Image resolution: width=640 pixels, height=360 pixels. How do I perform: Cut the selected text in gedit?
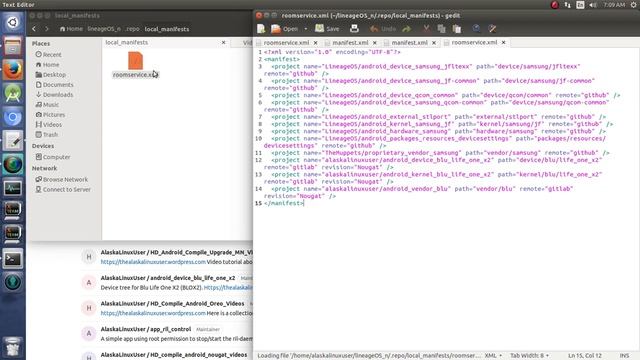pyautogui.click(x=426, y=29)
